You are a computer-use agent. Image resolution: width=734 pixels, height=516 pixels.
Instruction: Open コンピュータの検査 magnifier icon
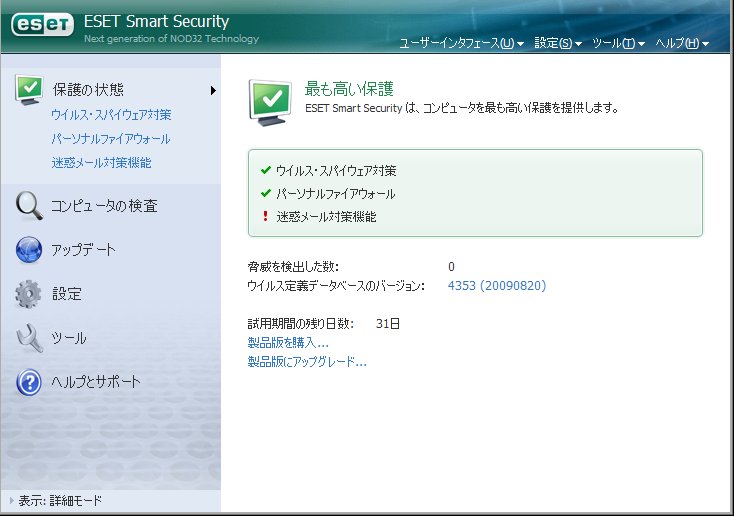(29, 205)
